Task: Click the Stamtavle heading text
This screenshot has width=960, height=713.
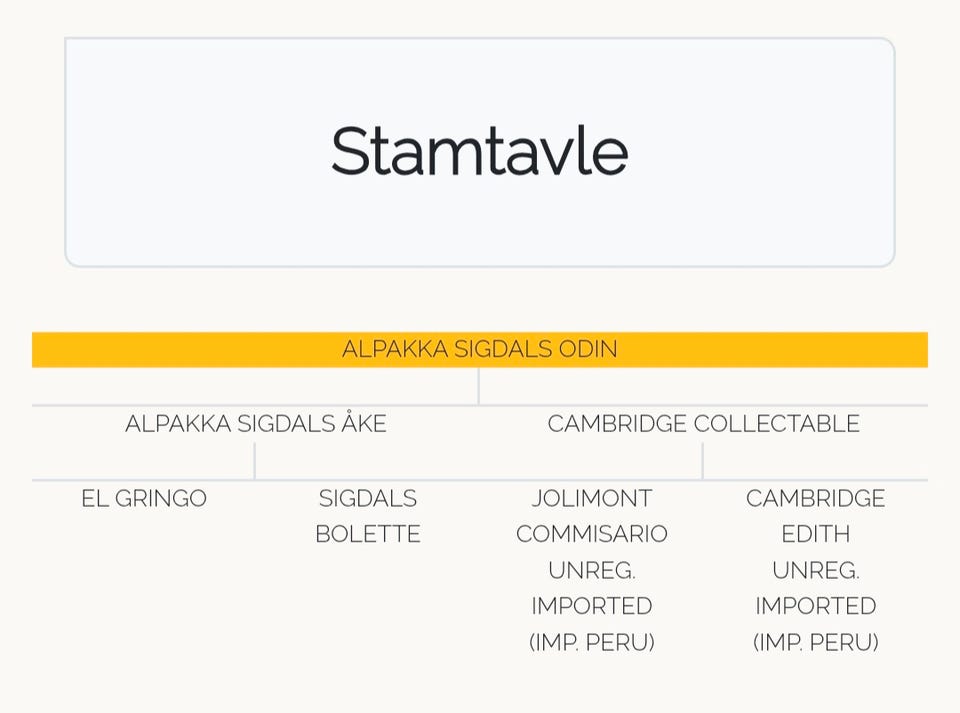Action: coord(479,151)
